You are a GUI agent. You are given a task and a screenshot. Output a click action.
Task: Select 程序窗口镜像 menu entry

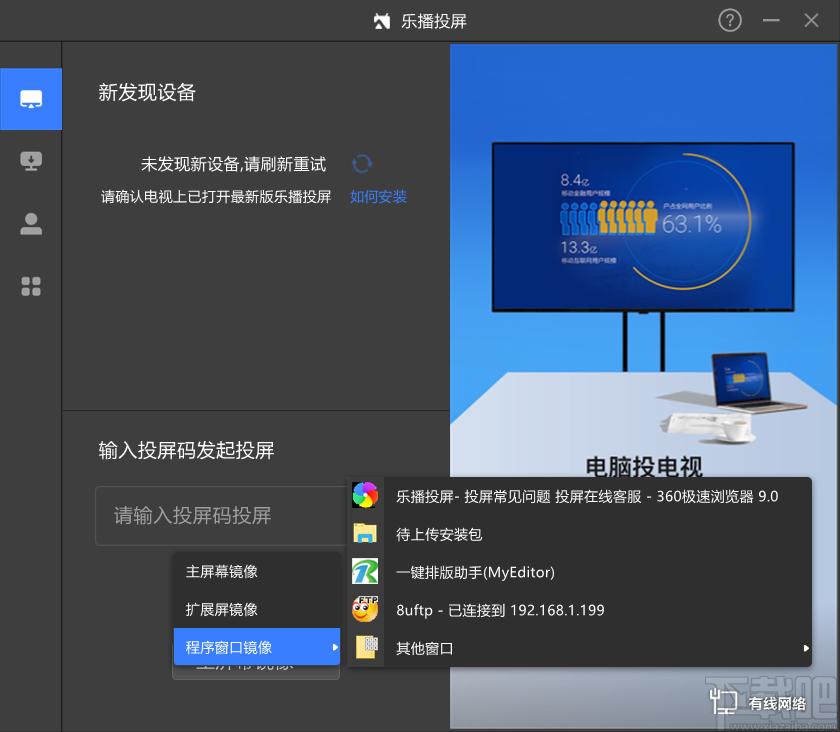pos(257,647)
